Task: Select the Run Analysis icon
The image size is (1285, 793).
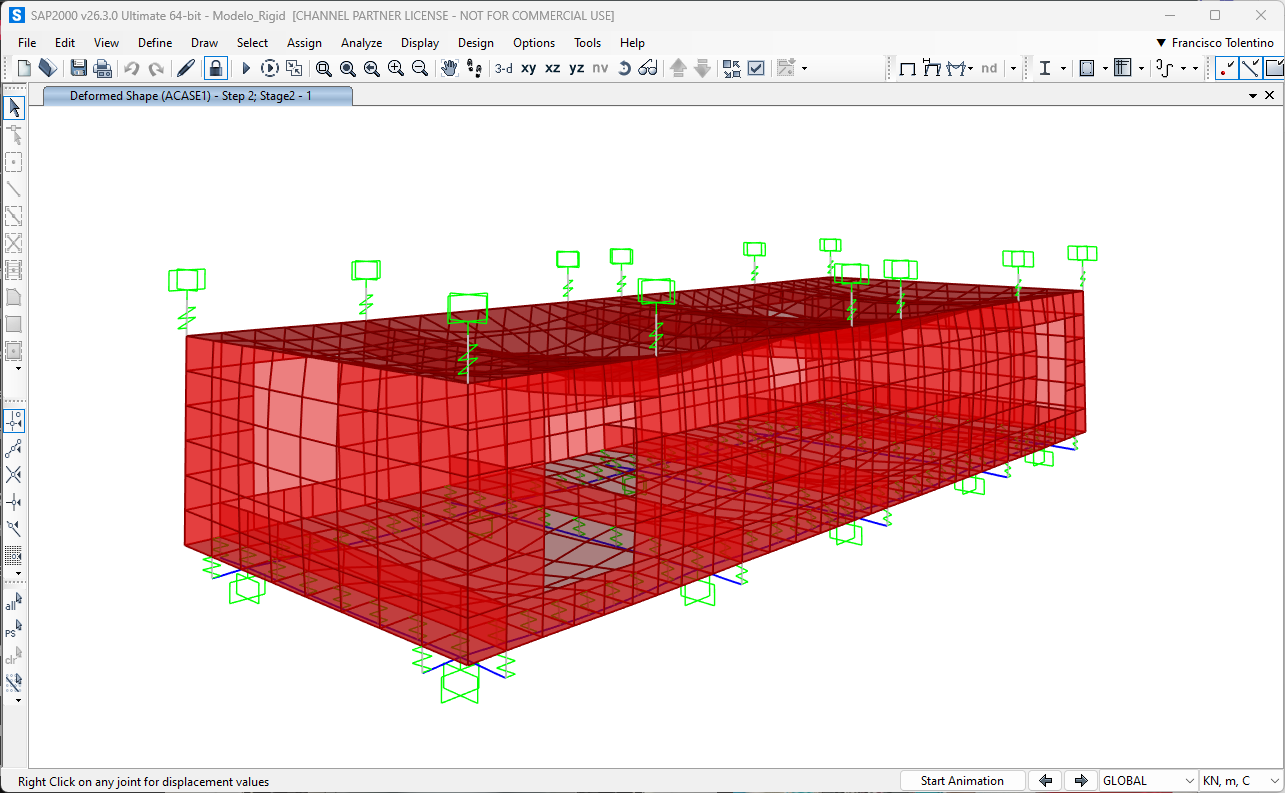Action: pyautogui.click(x=244, y=67)
